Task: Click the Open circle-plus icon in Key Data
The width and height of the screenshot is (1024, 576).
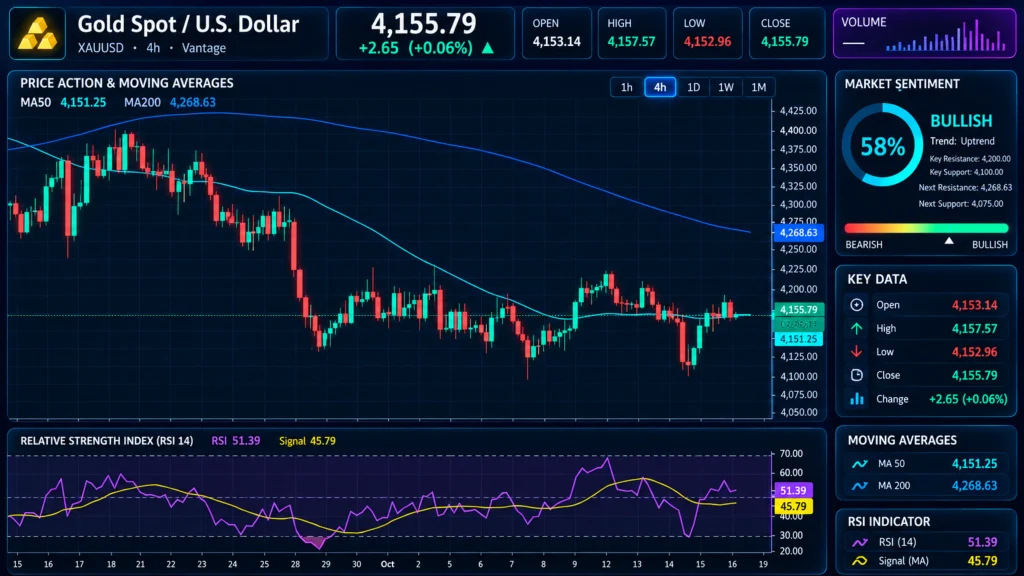Action: [856, 304]
